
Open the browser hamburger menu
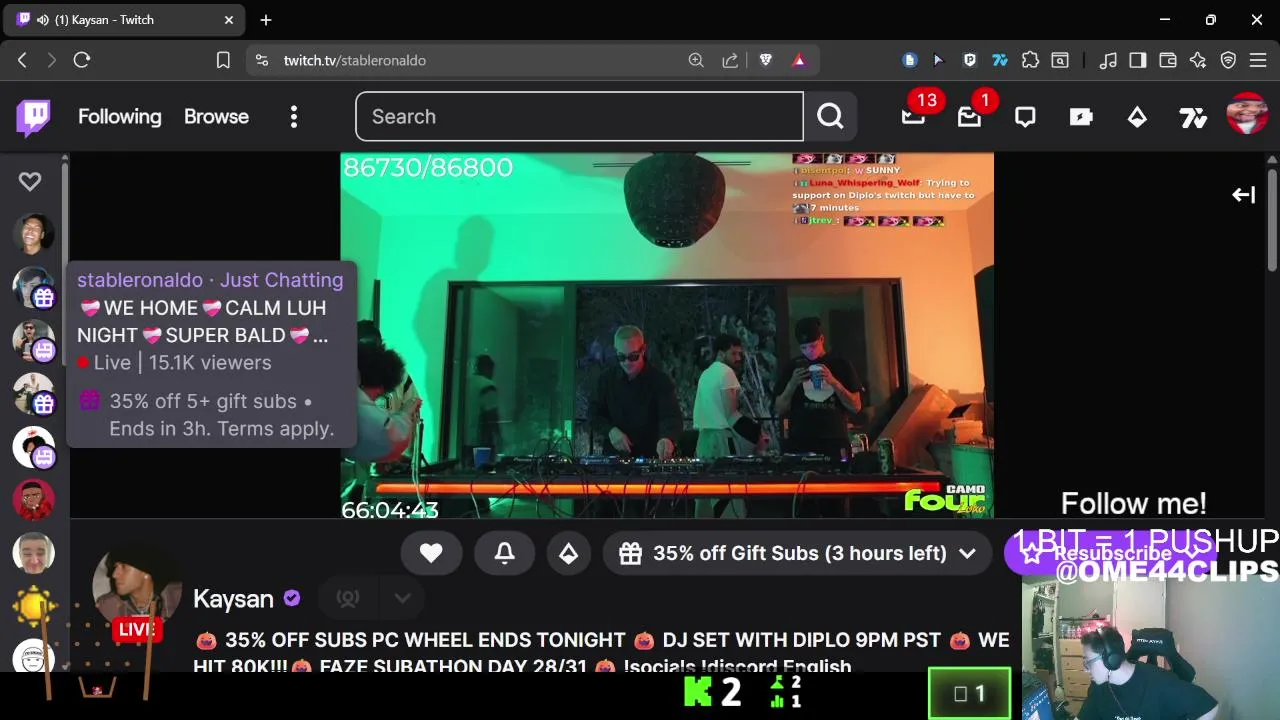click(1258, 60)
